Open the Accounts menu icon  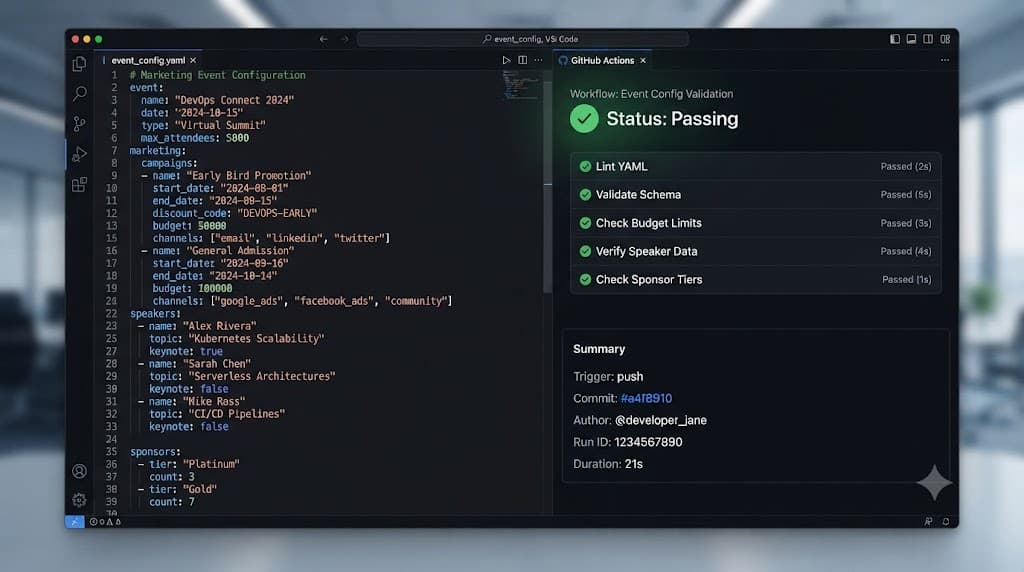(79, 471)
